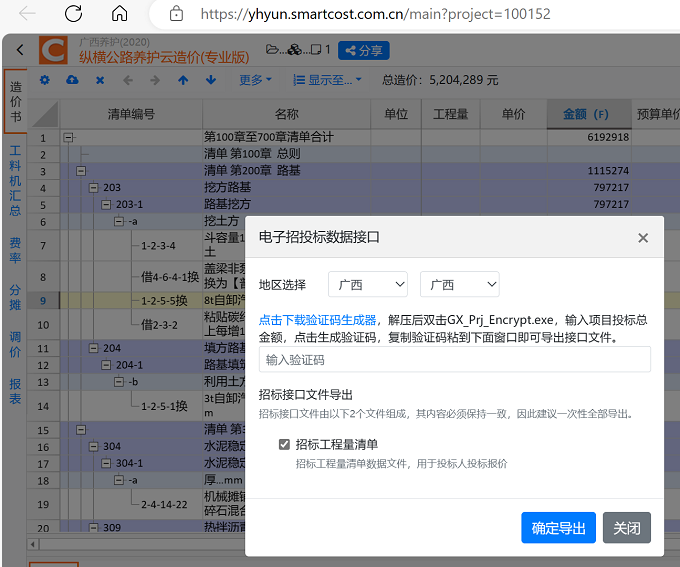Click the browser back arrow
The width and height of the screenshot is (680, 567).
click(x=27, y=14)
